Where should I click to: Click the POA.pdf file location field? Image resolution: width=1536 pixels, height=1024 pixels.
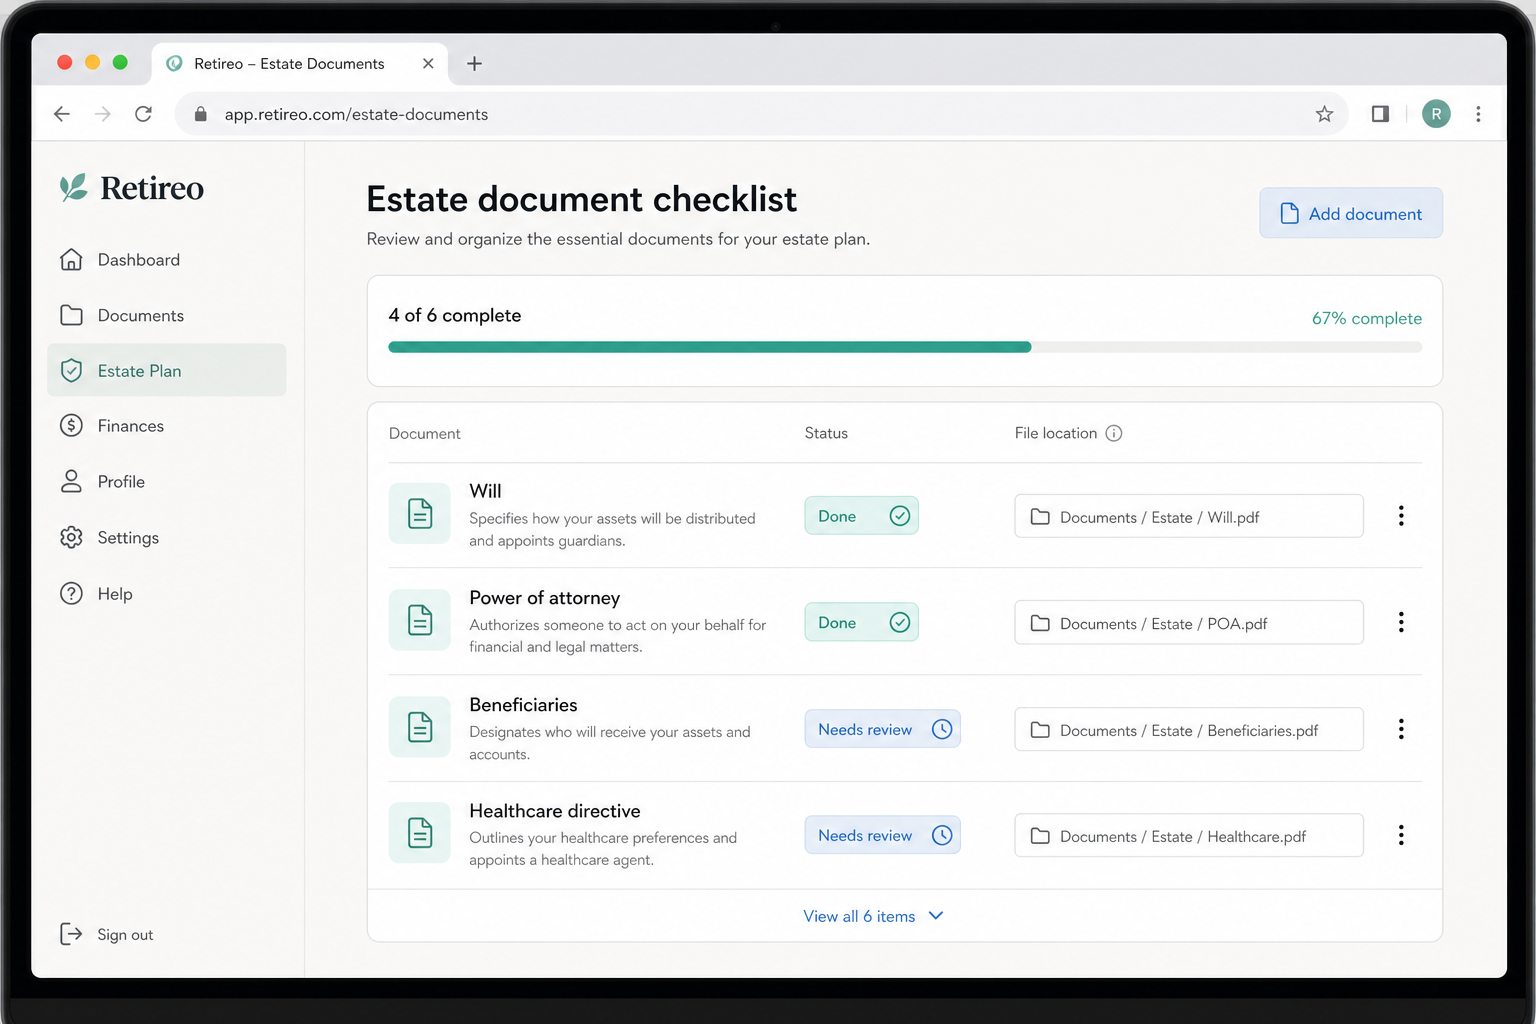pos(1189,622)
